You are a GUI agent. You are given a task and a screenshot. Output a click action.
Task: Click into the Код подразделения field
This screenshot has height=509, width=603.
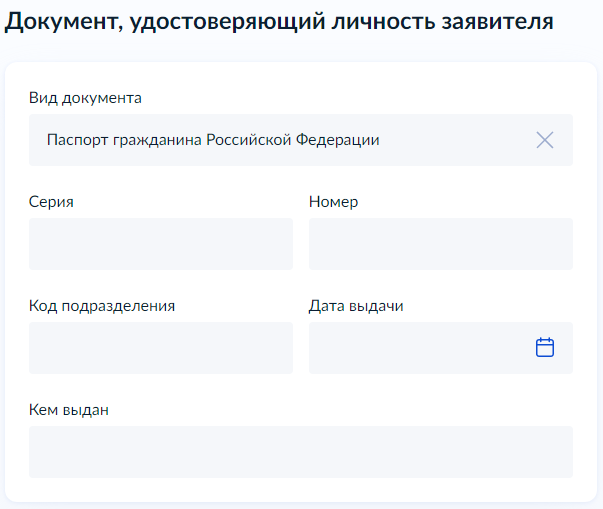click(x=161, y=348)
